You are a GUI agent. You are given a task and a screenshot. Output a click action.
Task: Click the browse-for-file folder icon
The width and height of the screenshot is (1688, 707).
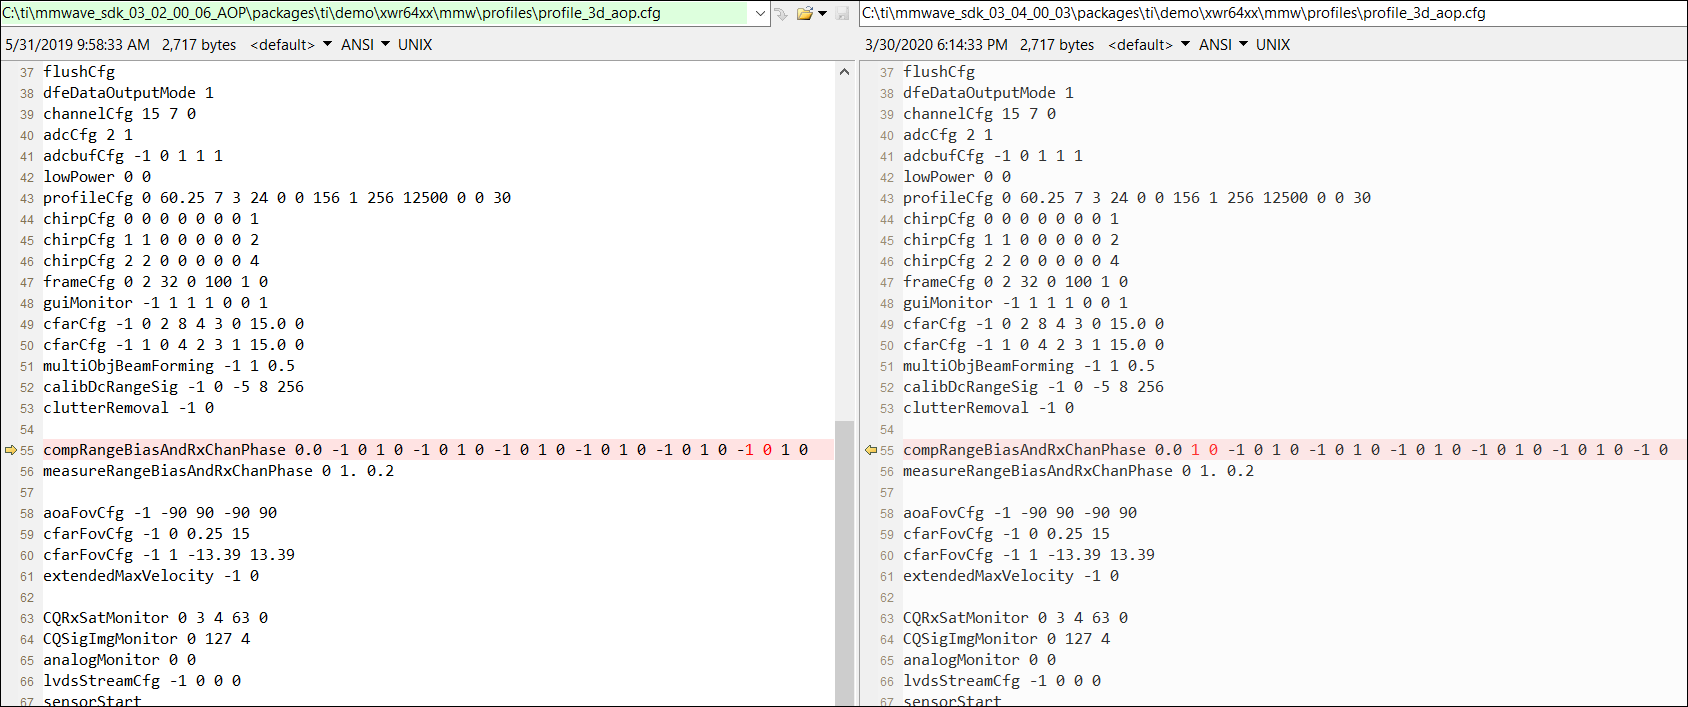(804, 13)
